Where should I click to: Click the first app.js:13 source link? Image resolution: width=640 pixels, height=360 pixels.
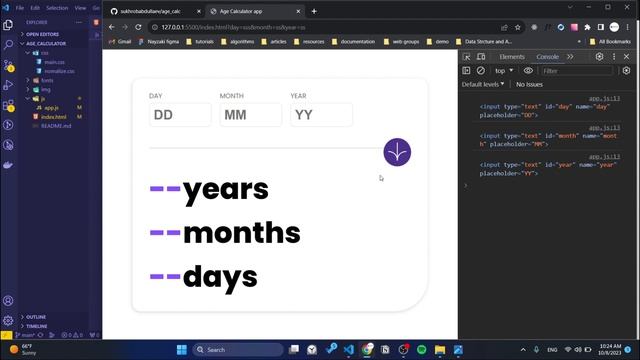click(x=604, y=99)
